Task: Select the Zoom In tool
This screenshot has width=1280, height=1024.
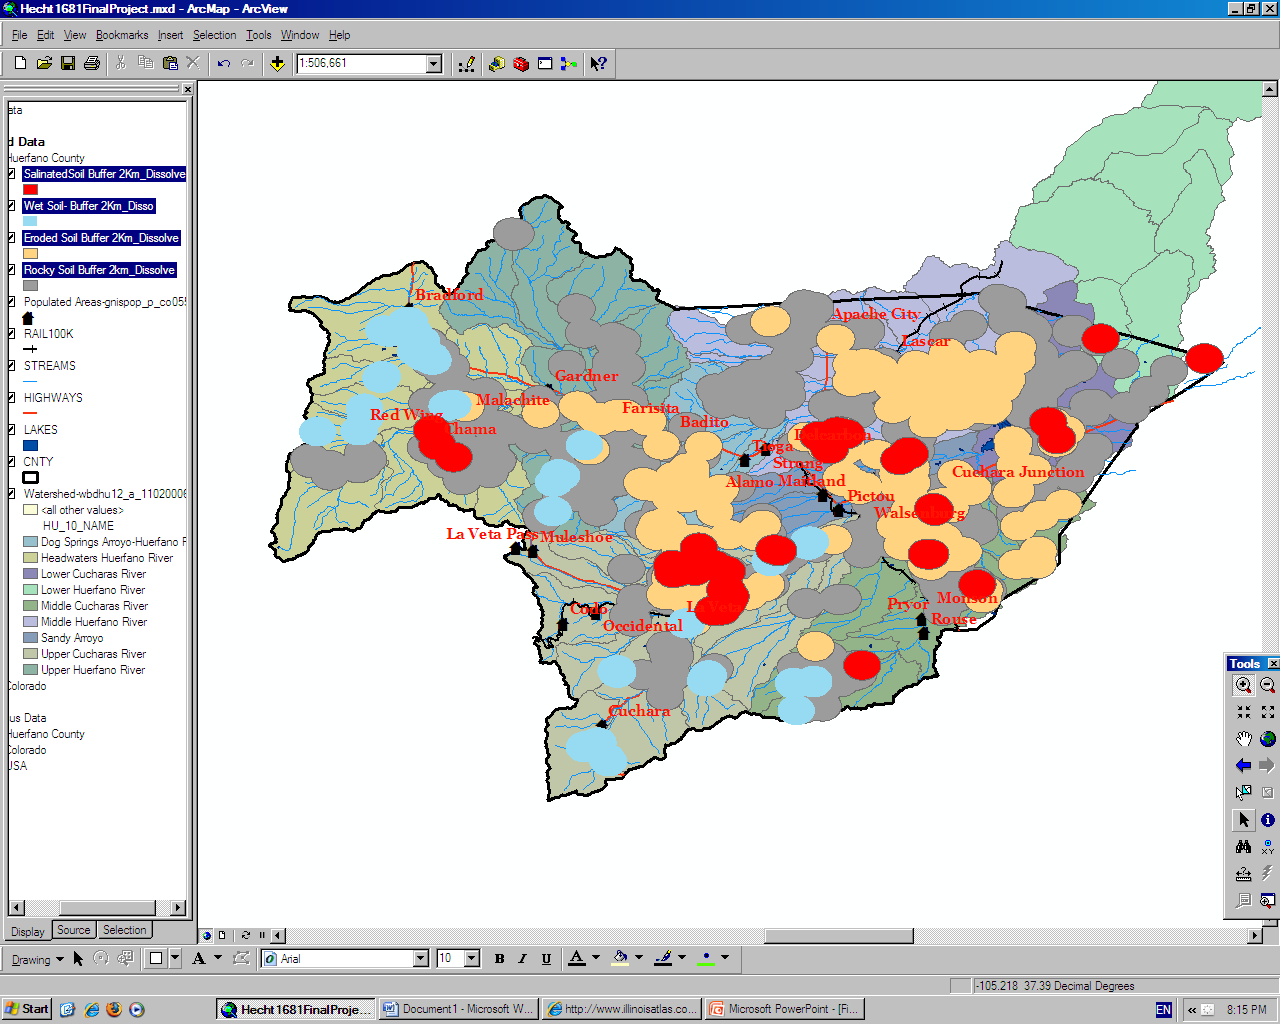Action: tap(1243, 685)
